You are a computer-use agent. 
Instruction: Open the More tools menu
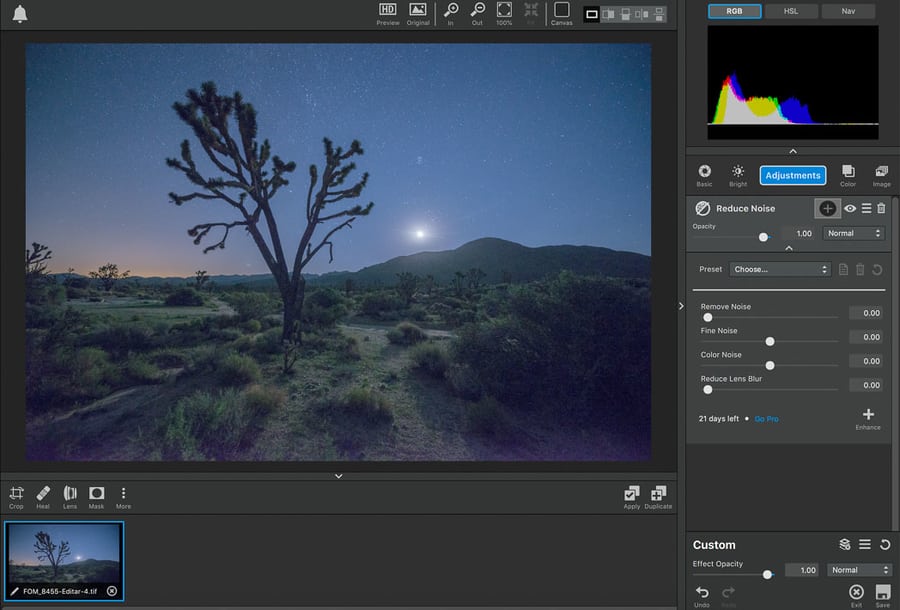(123, 497)
